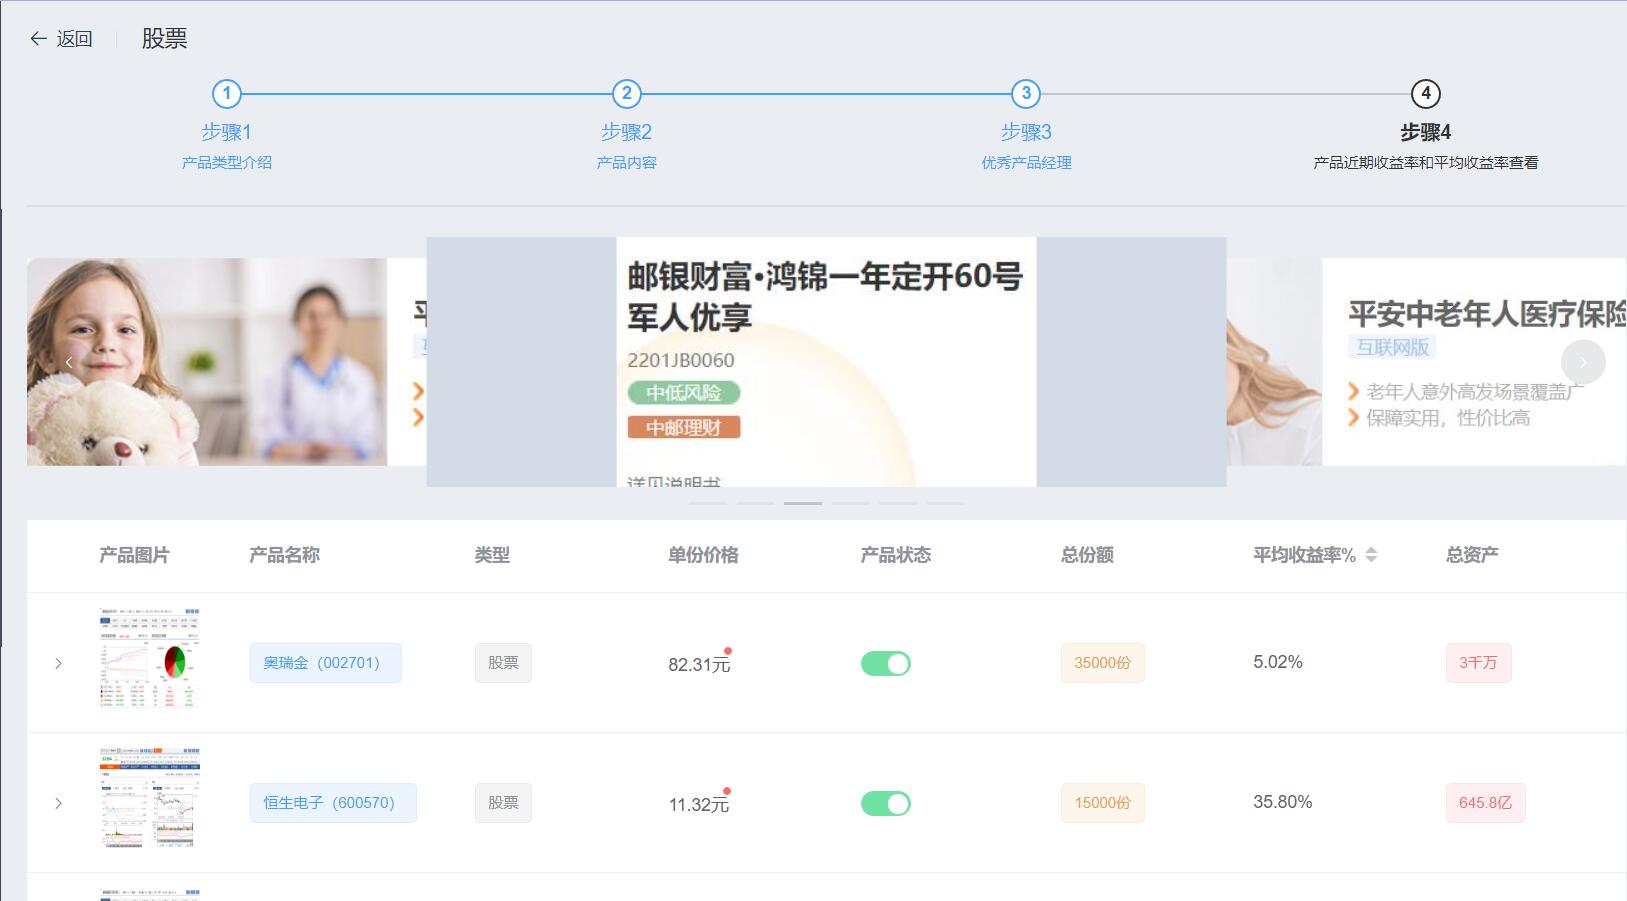Screen dimensions: 1627x901
Task: Click the 5.02% average return value
Action: [x=1278, y=662]
